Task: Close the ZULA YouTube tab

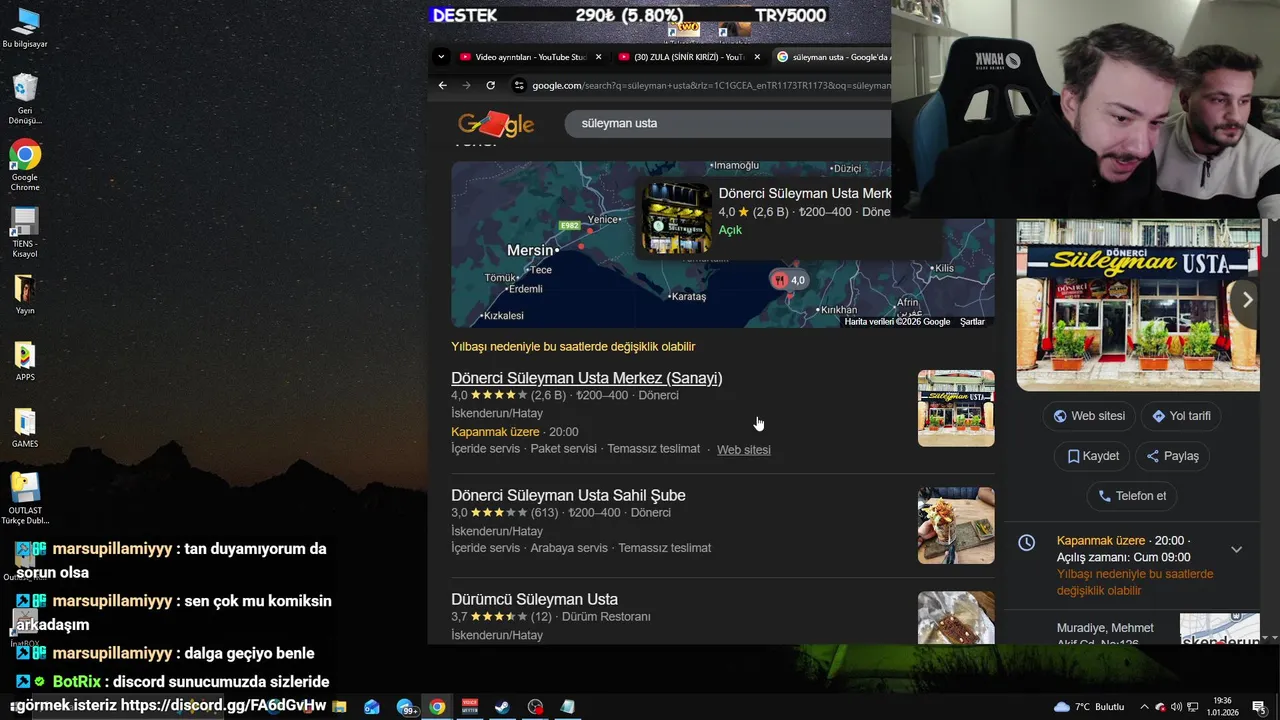Action: click(x=757, y=57)
